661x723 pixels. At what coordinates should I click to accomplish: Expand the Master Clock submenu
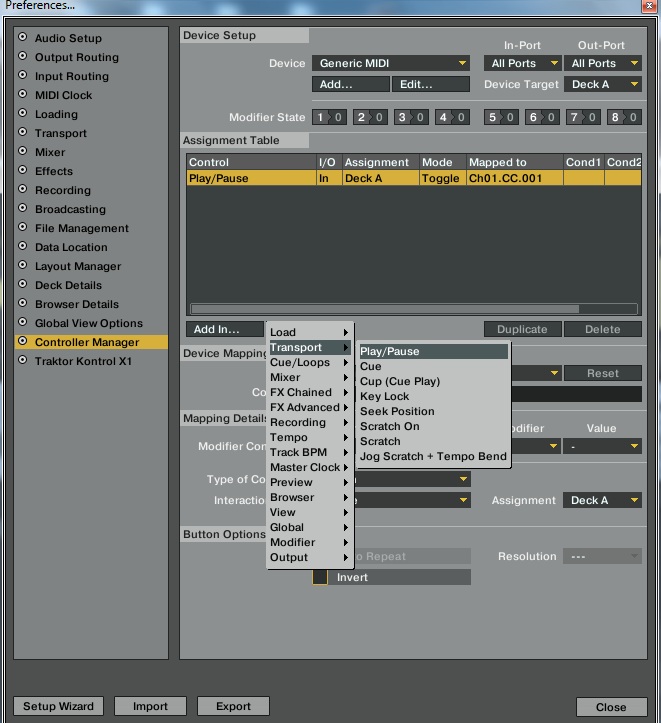(309, 467)
